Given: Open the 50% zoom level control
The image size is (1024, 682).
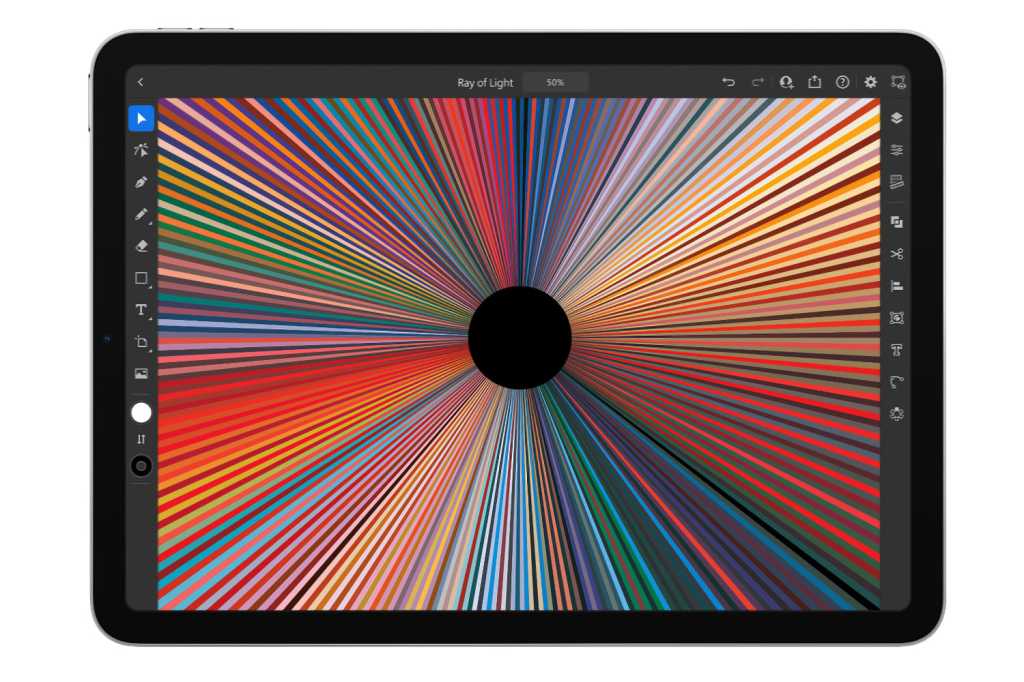Looking at the screenshot, I should 555,82.
